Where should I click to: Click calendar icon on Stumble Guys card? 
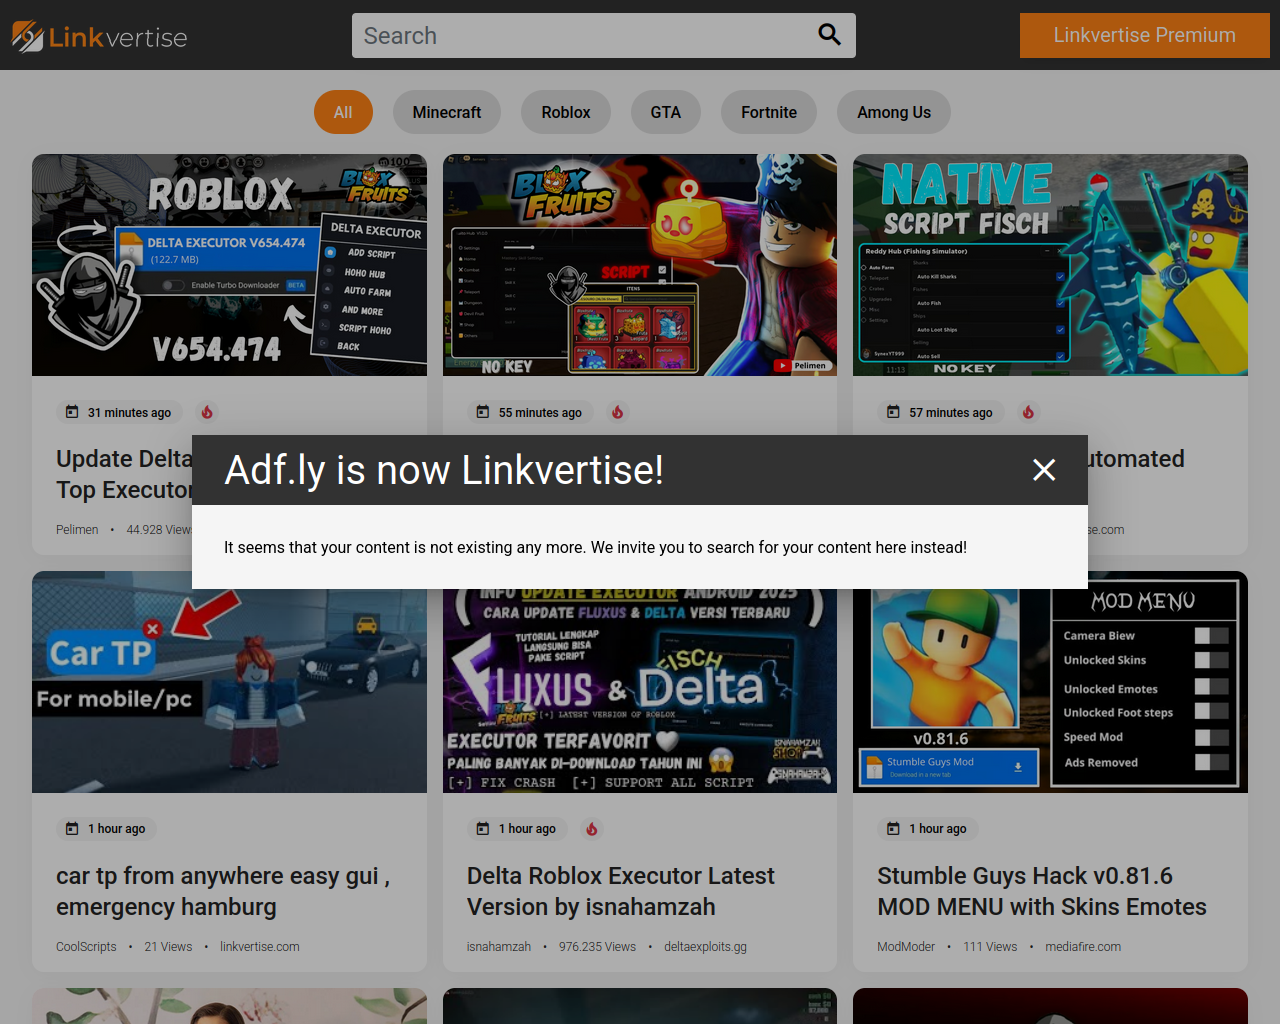tap(893, 829)
